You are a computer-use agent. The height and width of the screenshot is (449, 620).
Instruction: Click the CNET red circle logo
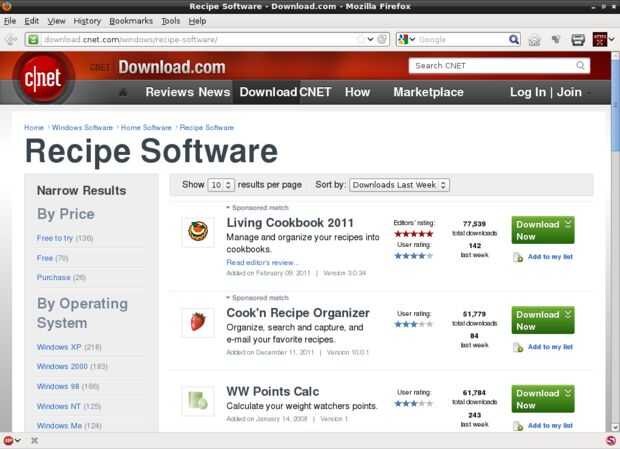click(x=43, y=78)
